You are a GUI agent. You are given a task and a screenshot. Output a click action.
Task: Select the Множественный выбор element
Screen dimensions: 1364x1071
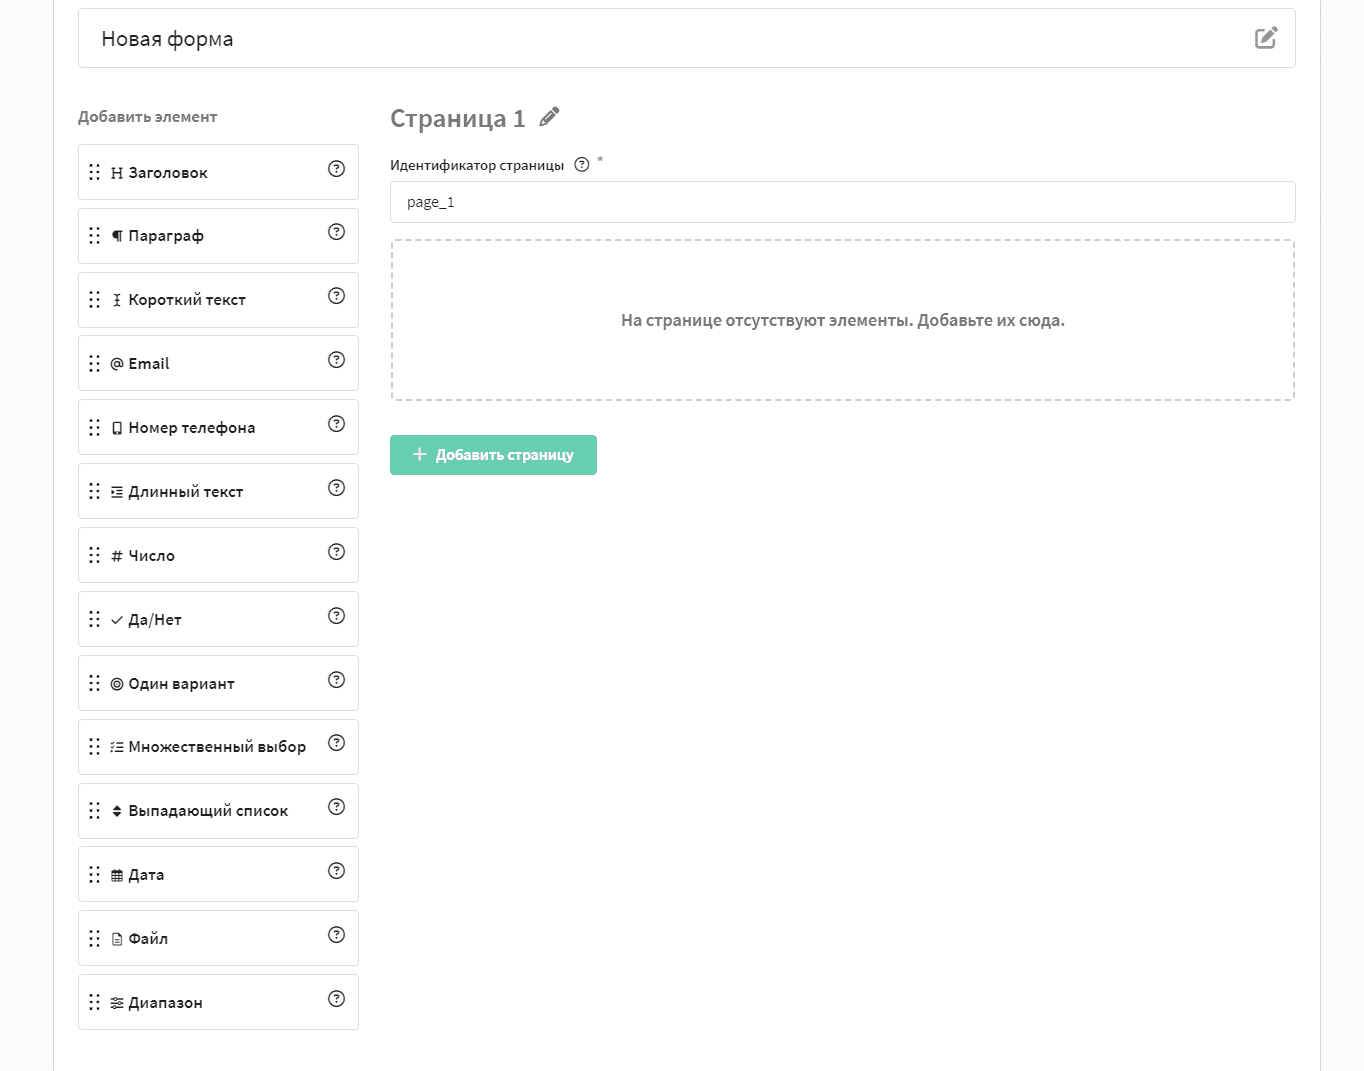218,747
